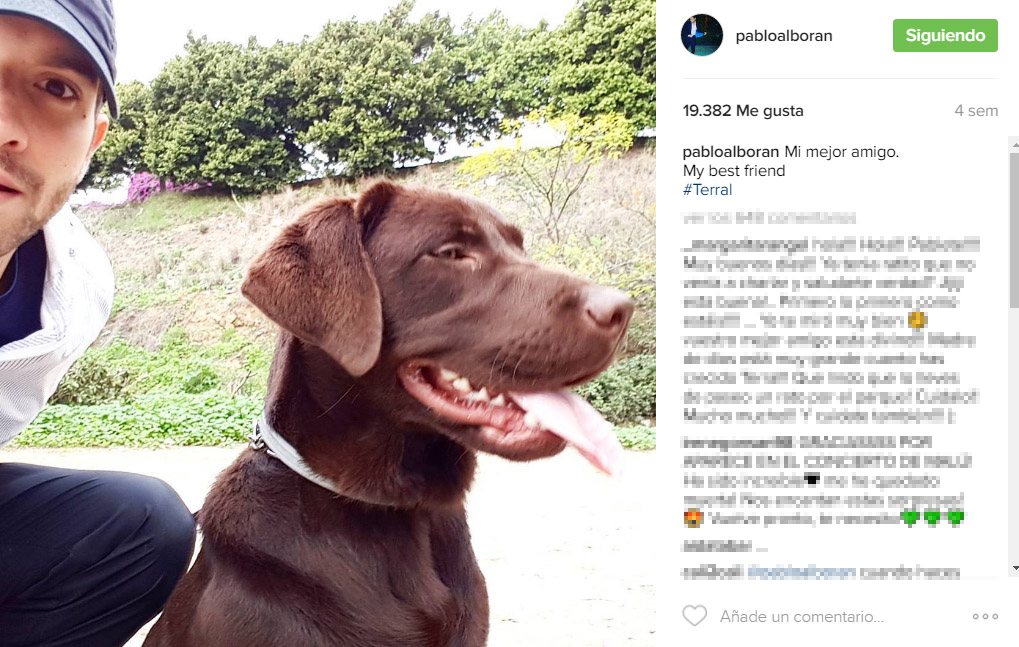Open the last visible commenter's username
Image resolution: width=1019 pixels, height=647 pixels.
pyautogui.click(x=713, y=572)
